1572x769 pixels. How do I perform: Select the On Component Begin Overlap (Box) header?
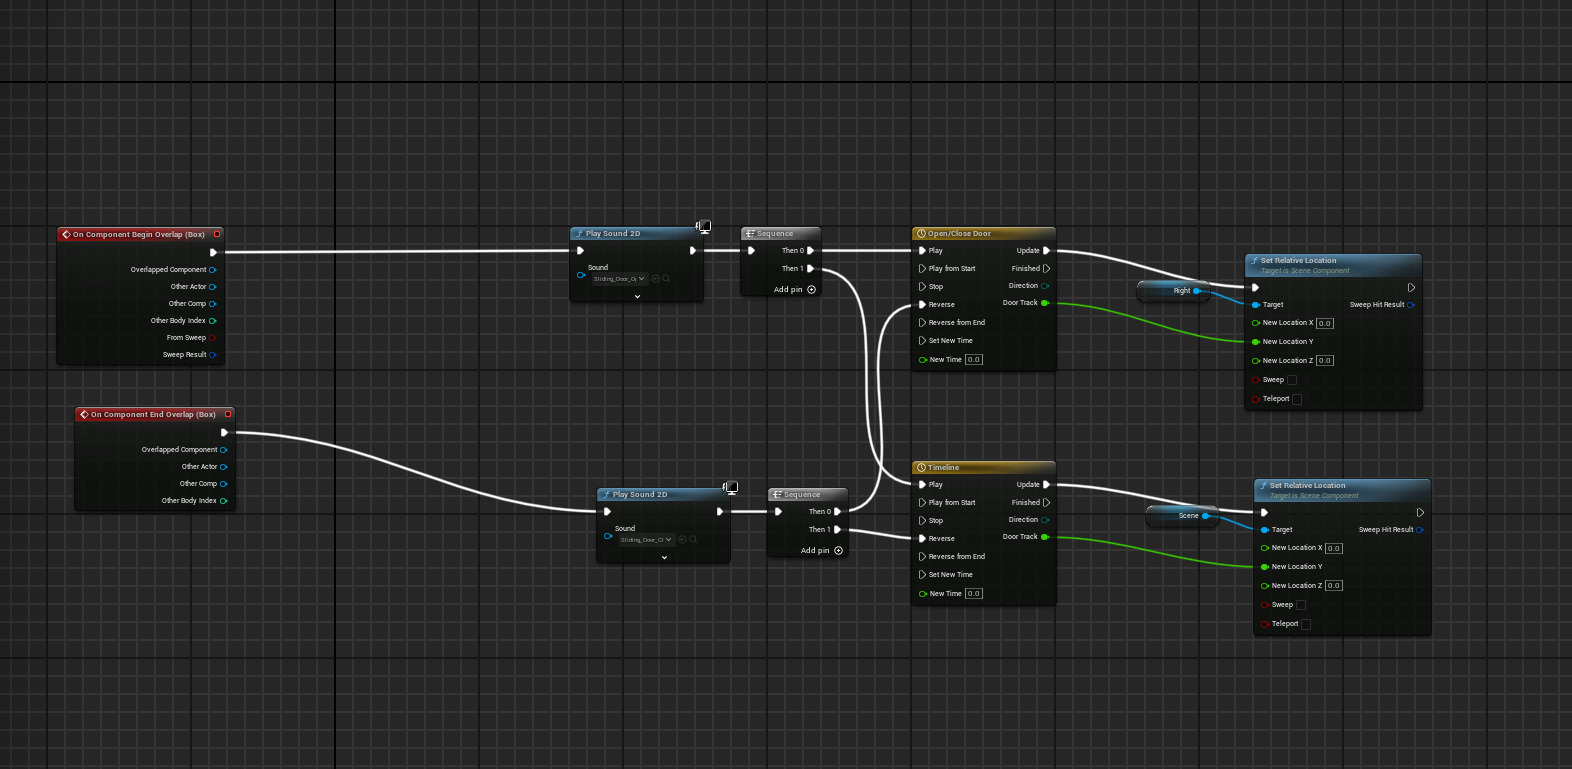tap(140, 235)
